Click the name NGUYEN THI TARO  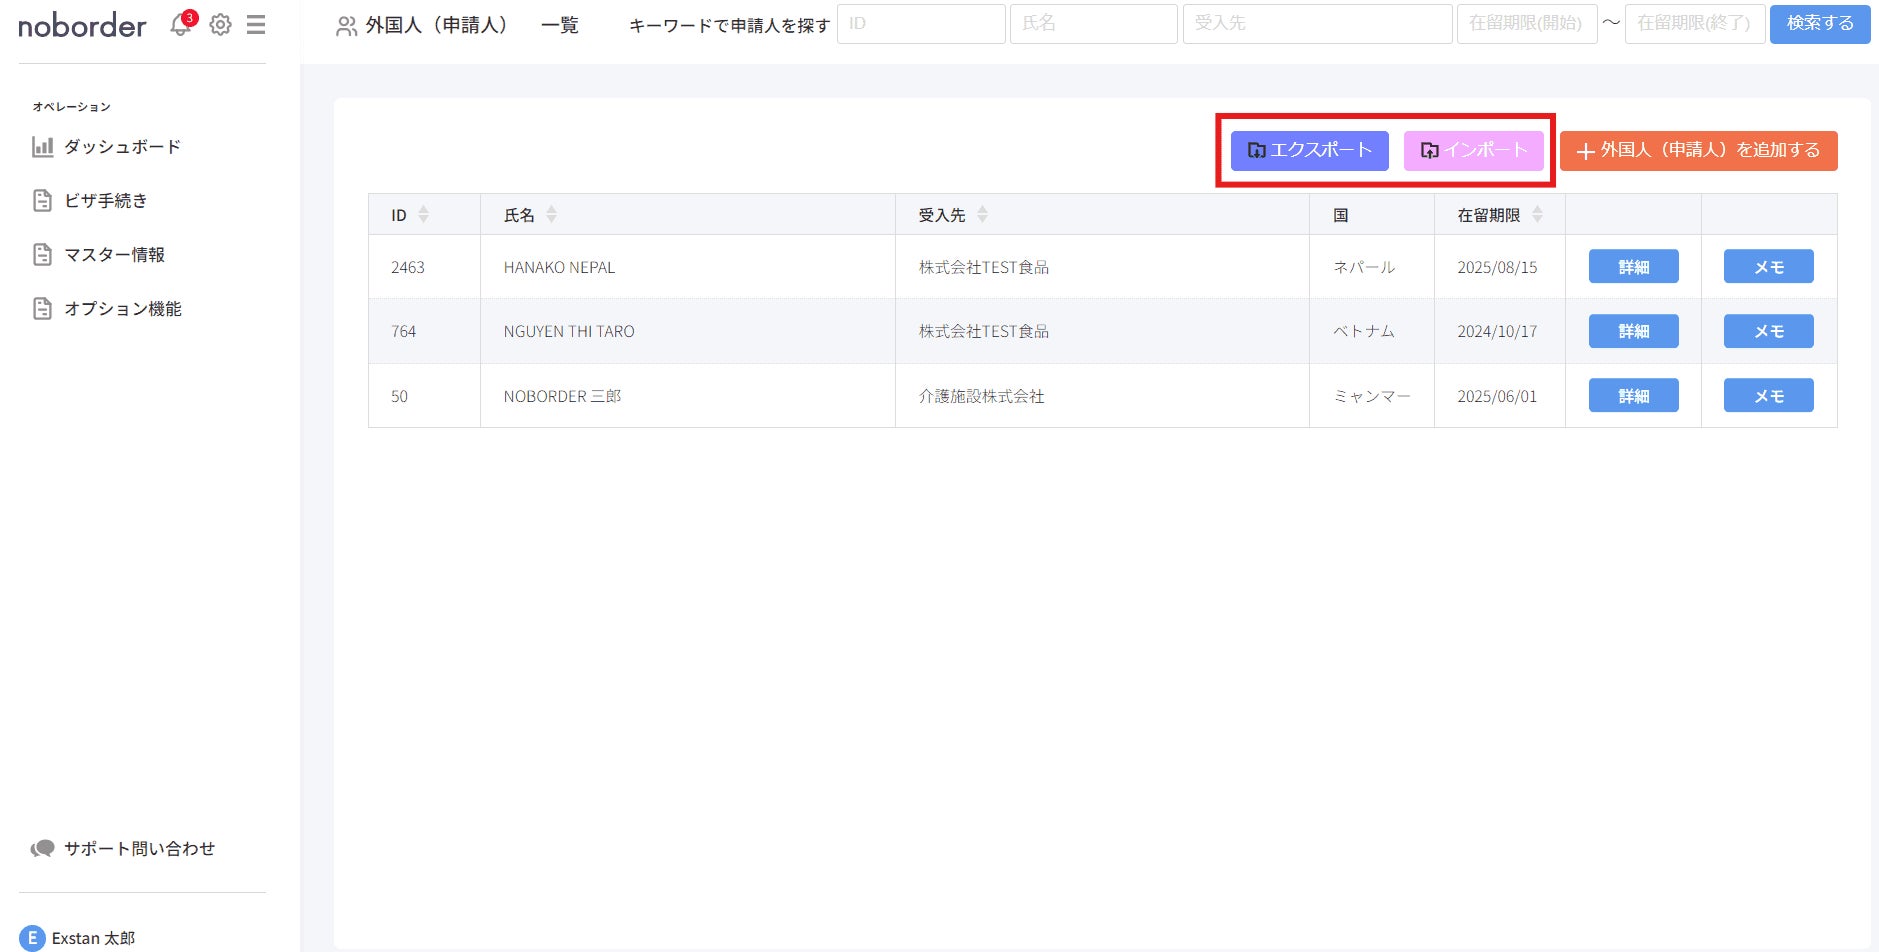569,331
